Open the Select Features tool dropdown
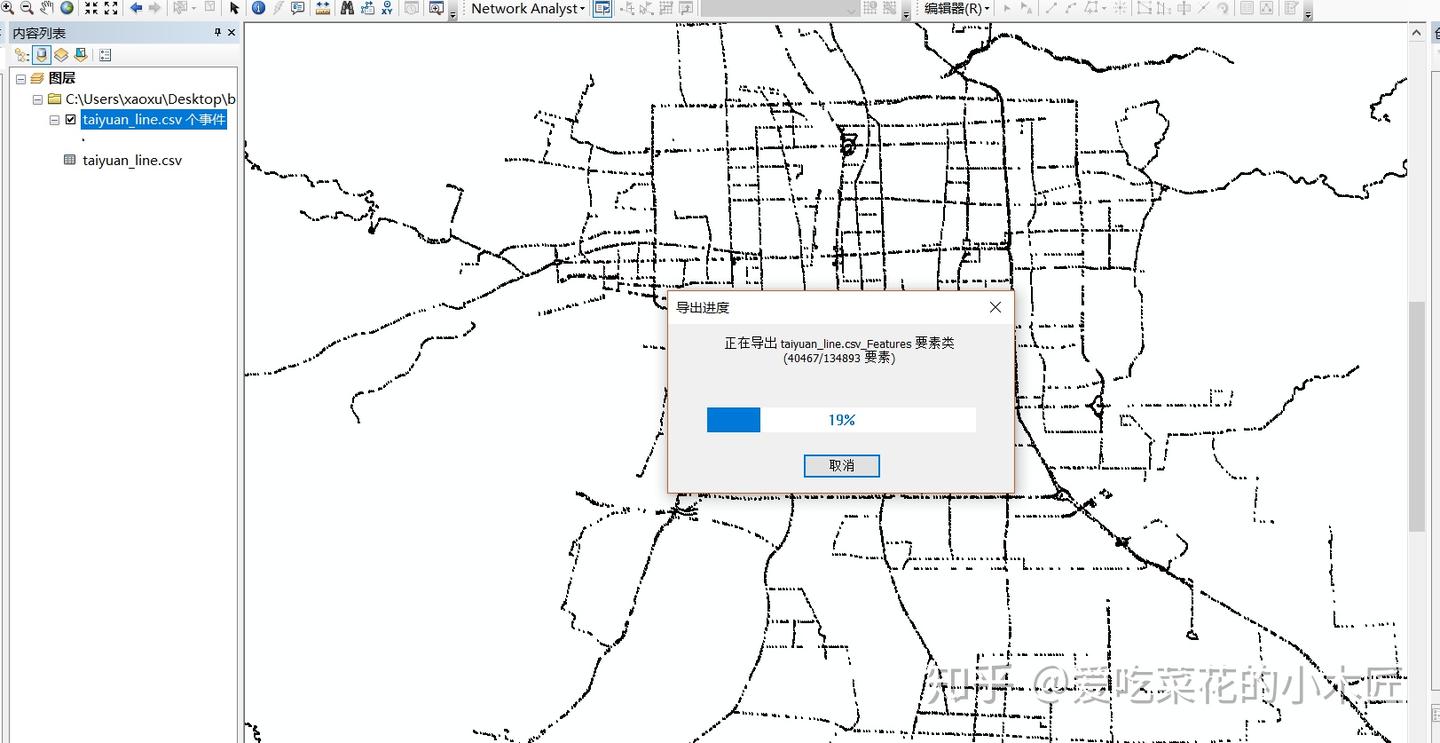The height and width of the screenshot is (743, 1440). click(193, 8)
